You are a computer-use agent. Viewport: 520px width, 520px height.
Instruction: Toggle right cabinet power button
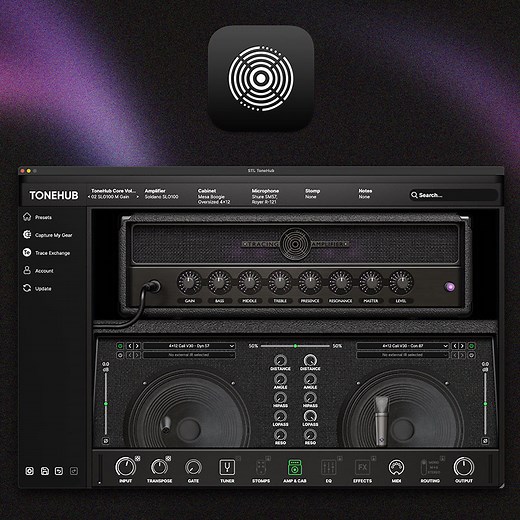tap(471, 346)
